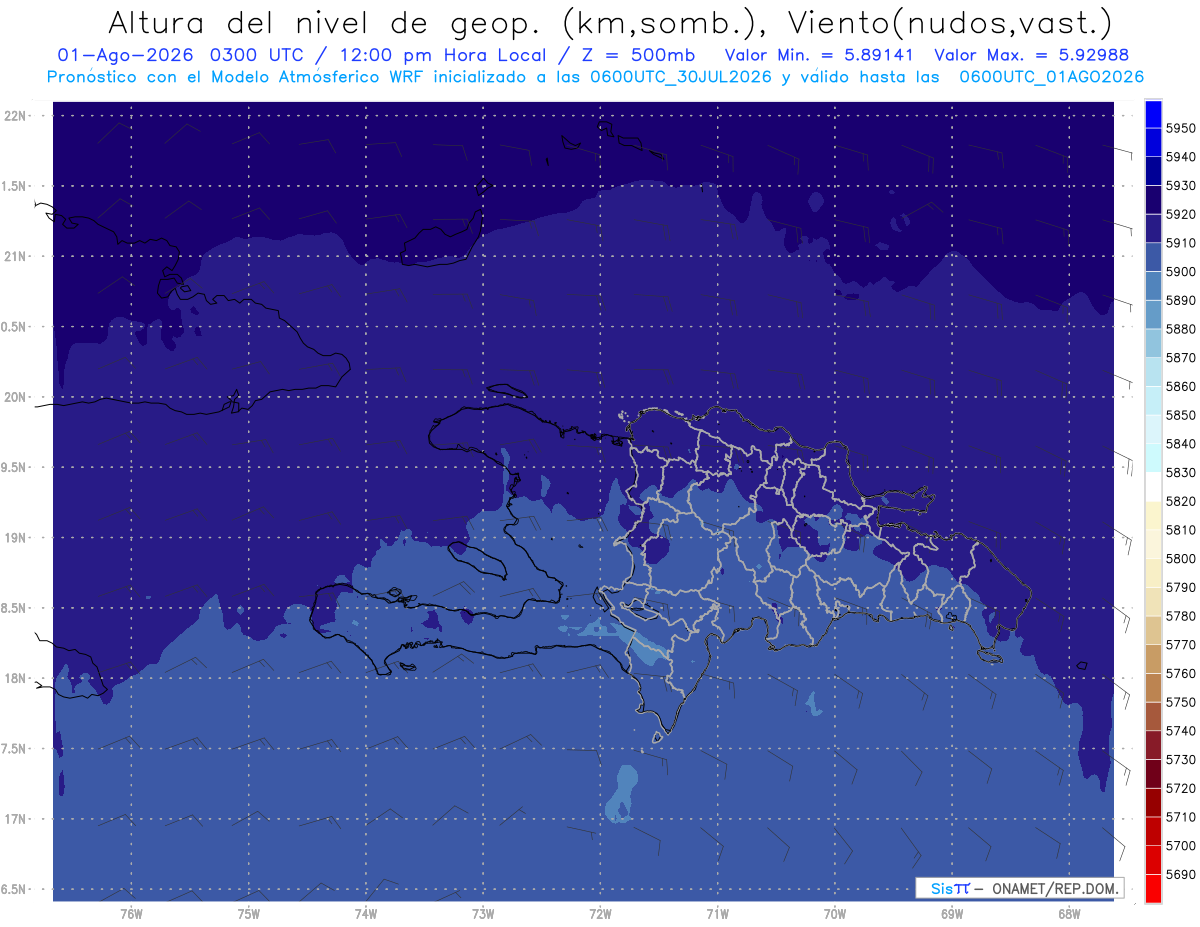
Task: Click the "0600UTC_01AGO2026" valid-until time
Action: click(1052, 77)
